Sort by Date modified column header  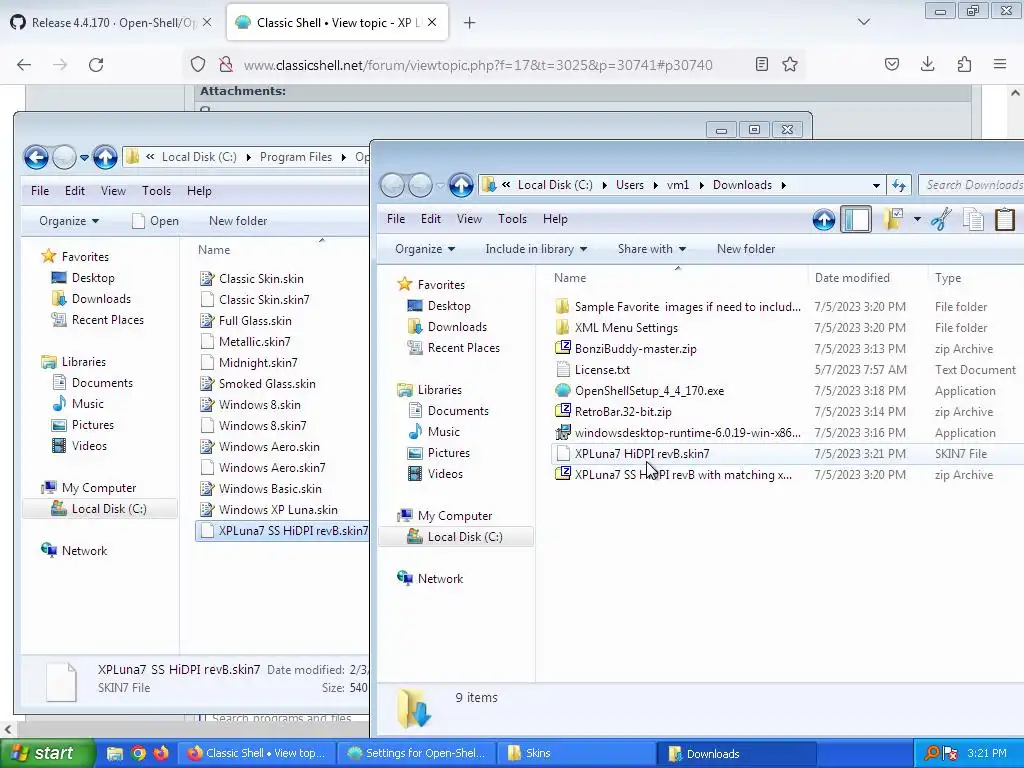click(x=852, y=278)
